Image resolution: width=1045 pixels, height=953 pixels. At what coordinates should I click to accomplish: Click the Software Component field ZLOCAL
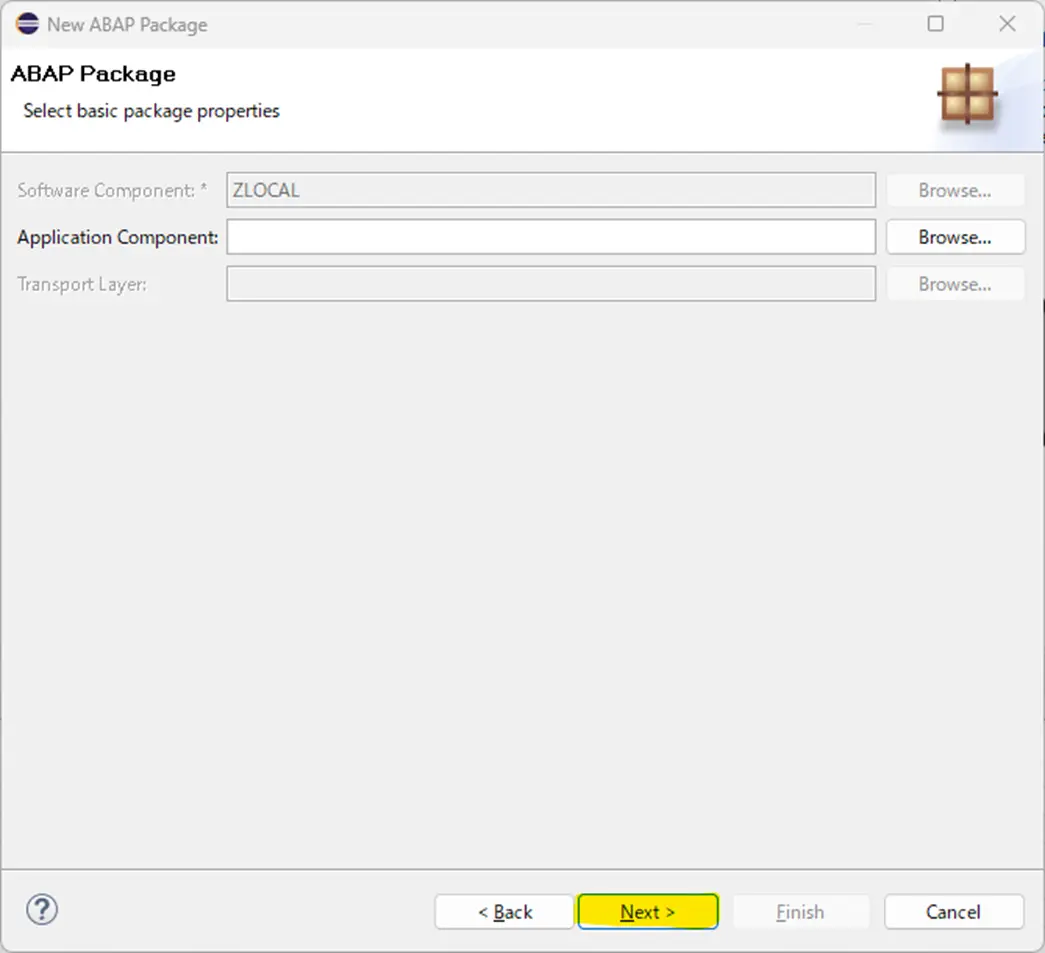[x=551, y=191]
